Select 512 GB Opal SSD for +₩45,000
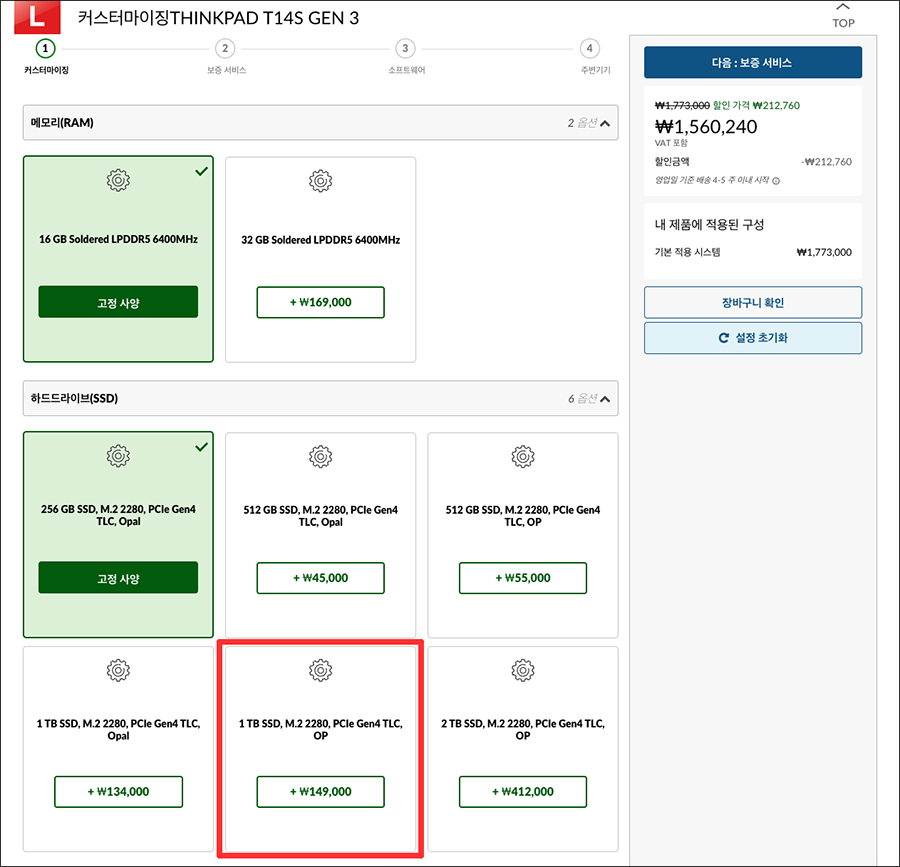The width and height of the screenshot is (900, 867). pos(320,578)
